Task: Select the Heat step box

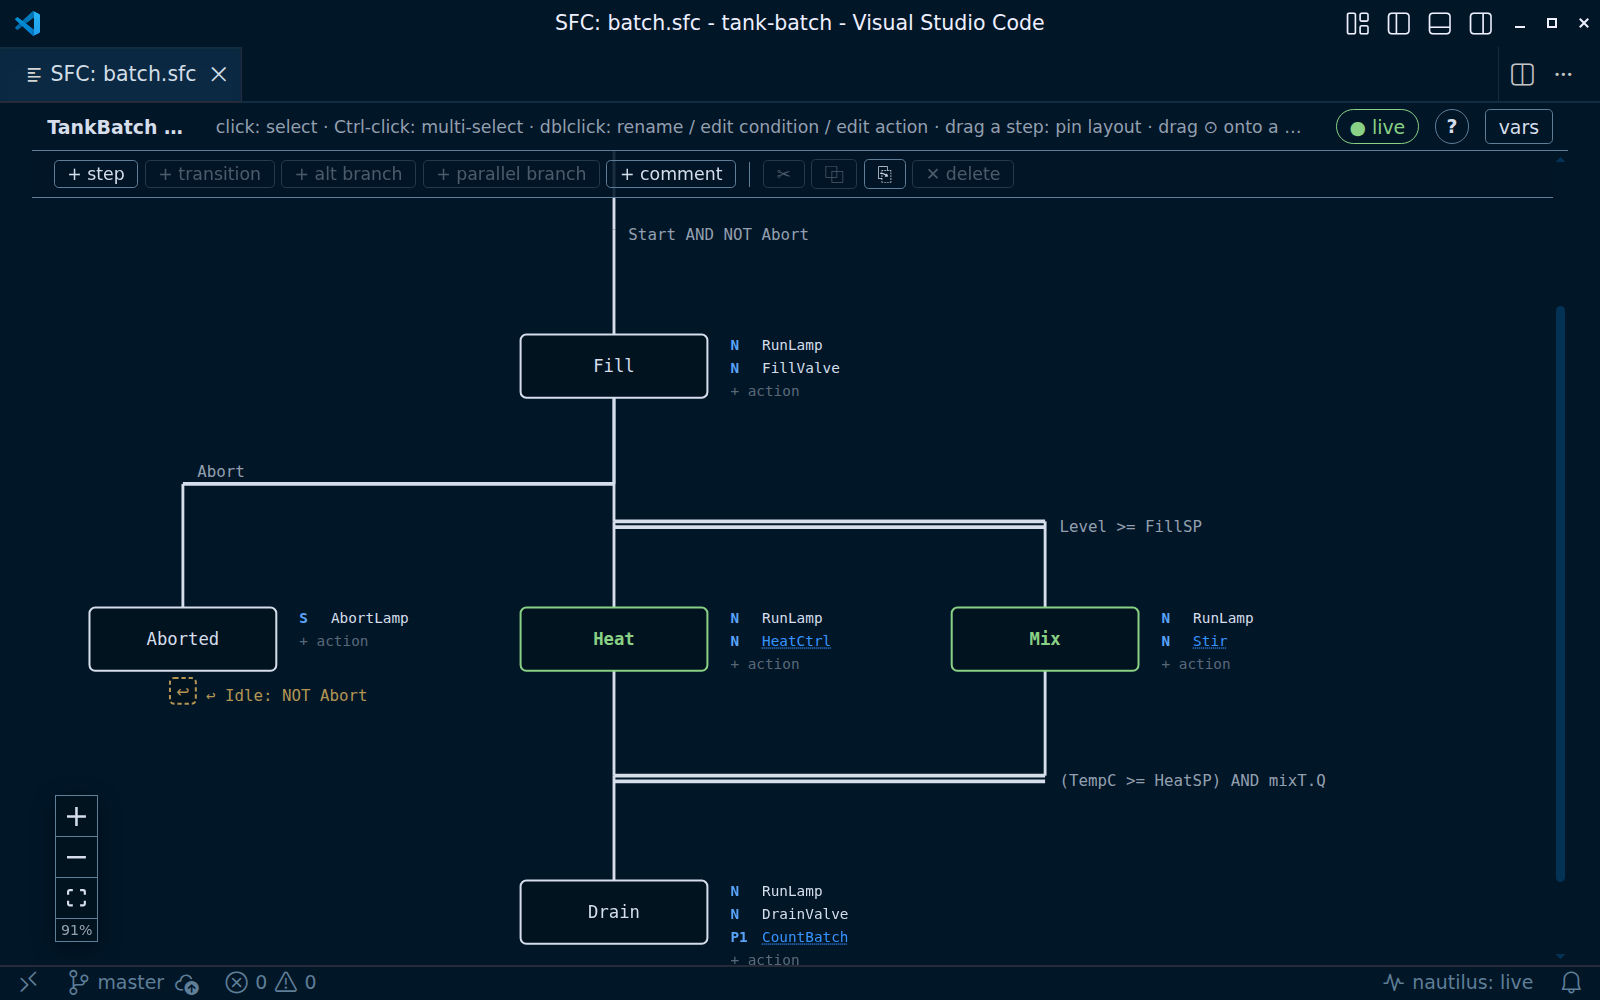Action: point(614,639)
